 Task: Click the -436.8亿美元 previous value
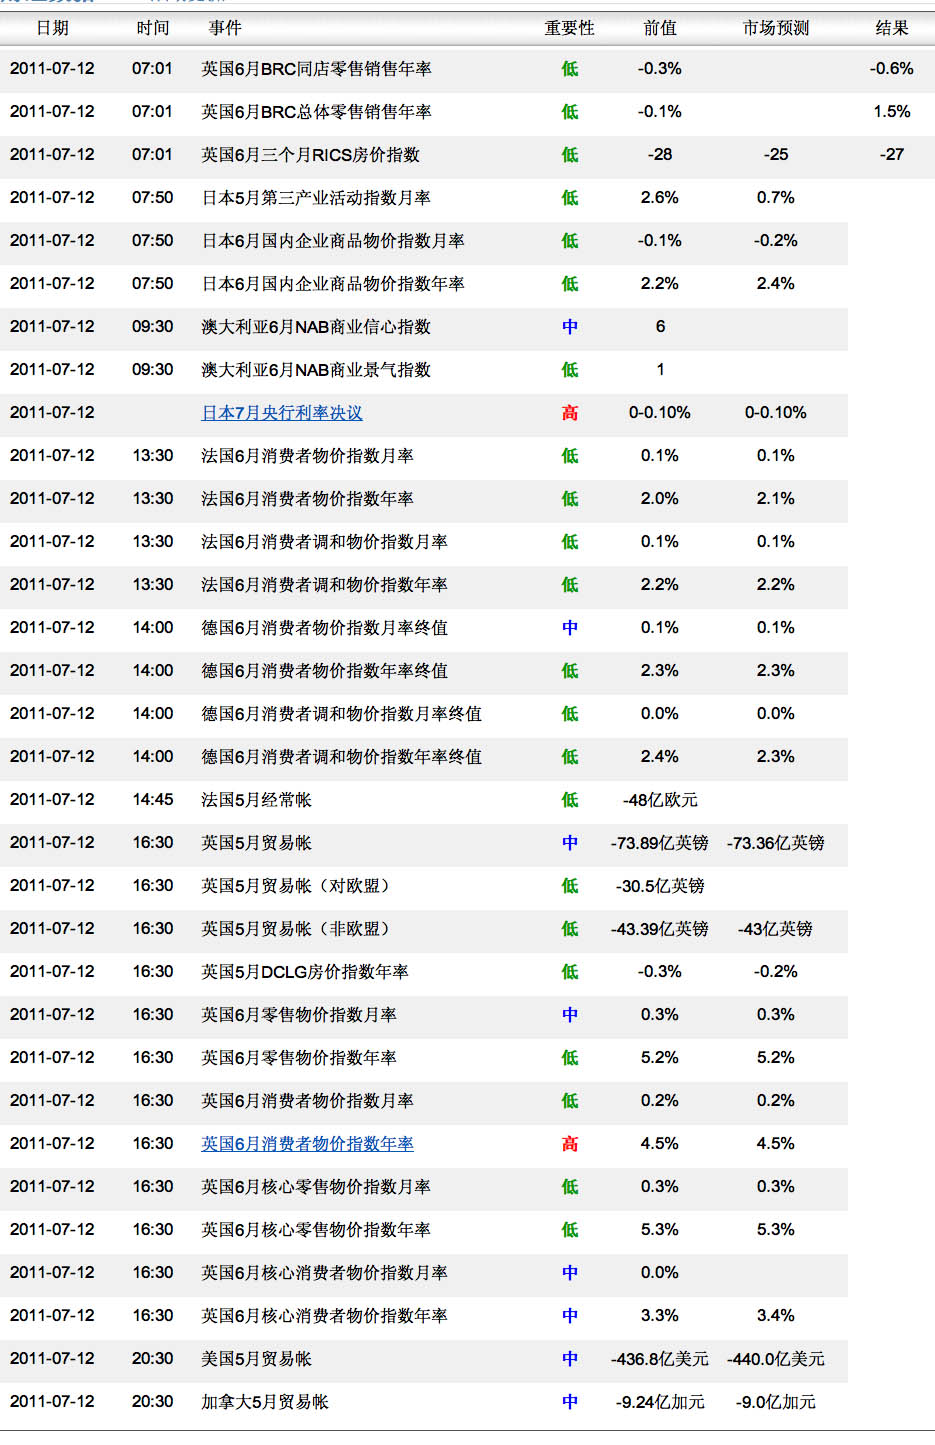pyautogui.click(x=660, y=1359)
